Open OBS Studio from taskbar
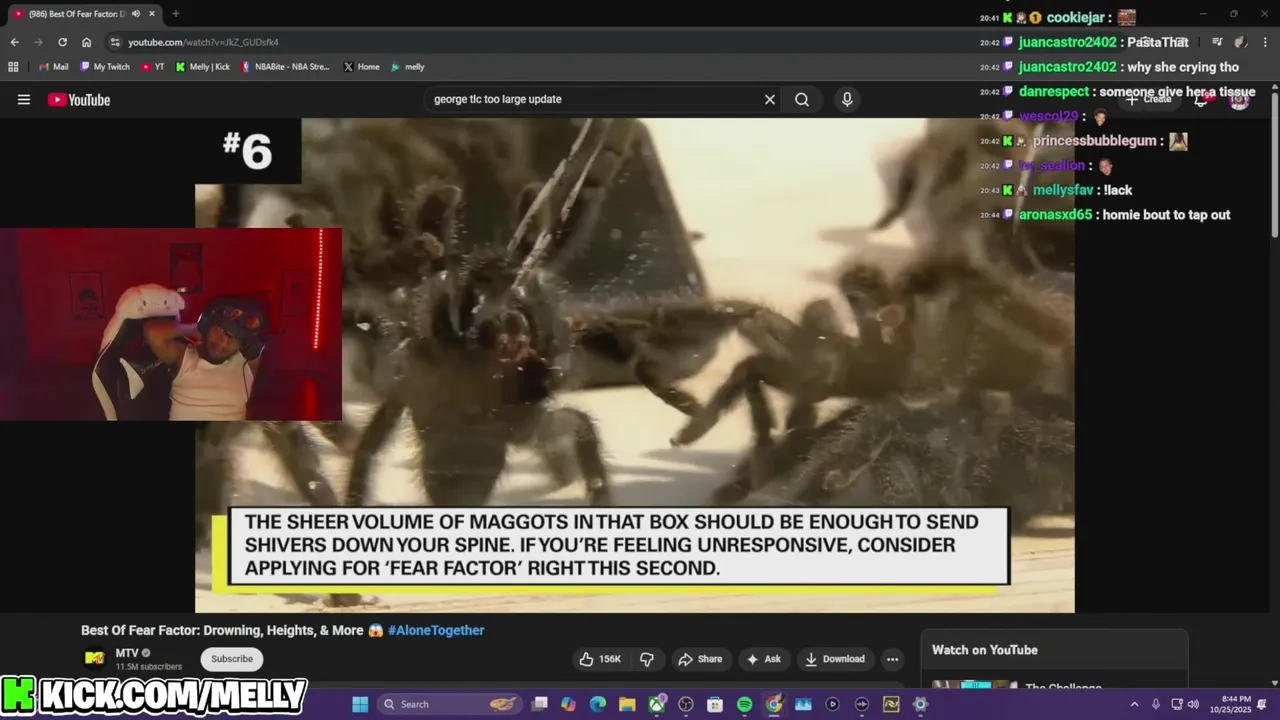This screenshot has width=1280, height=720. coord(686,704)
